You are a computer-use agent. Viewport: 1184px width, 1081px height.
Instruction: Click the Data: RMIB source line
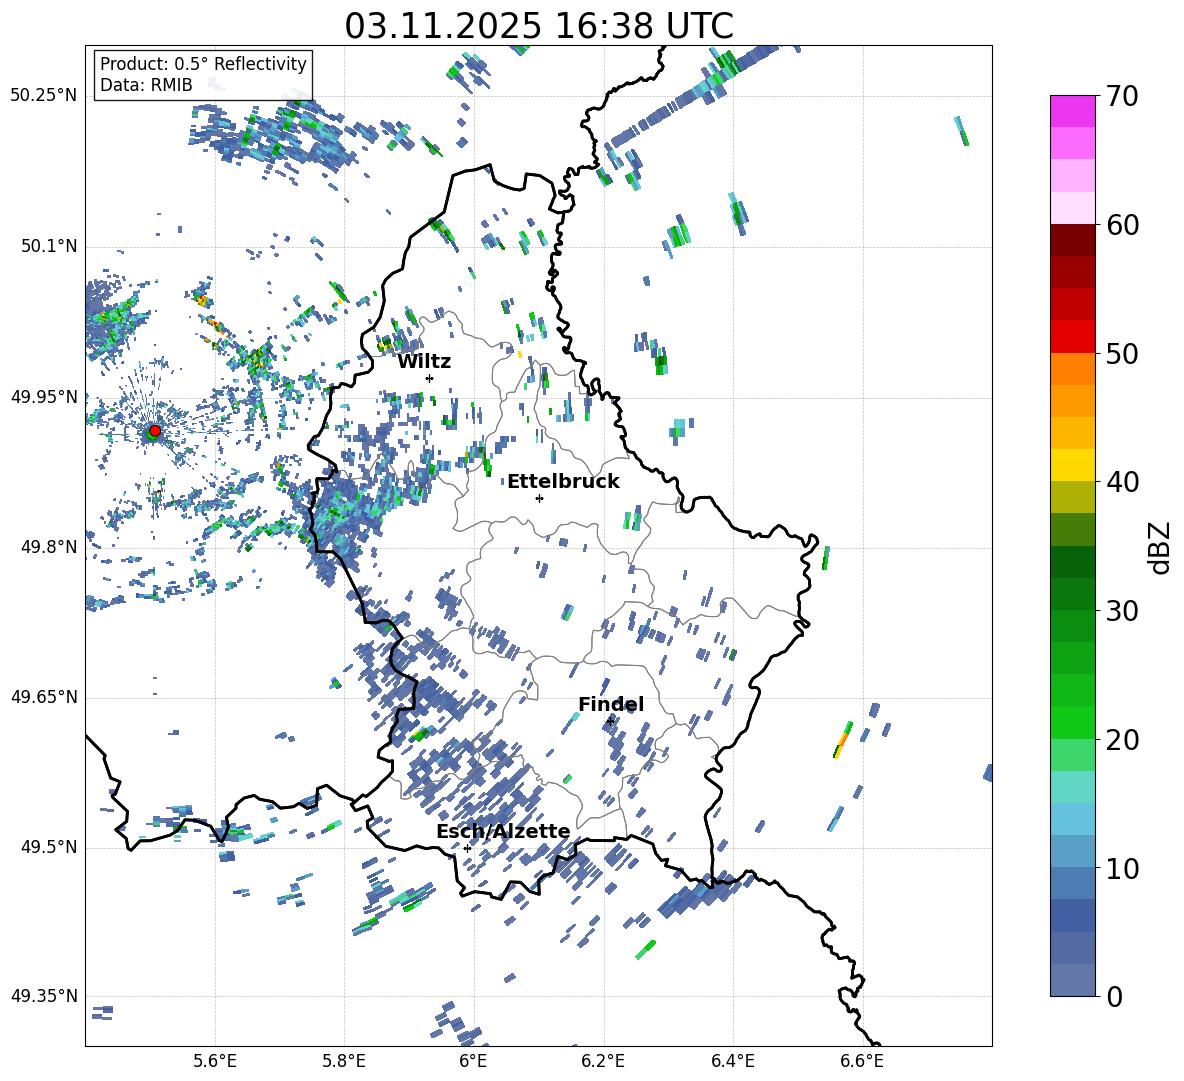click(146, 86)
